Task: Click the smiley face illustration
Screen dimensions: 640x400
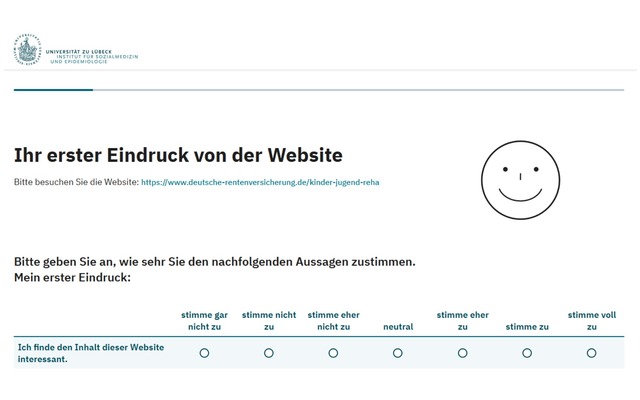Action: 520,180
